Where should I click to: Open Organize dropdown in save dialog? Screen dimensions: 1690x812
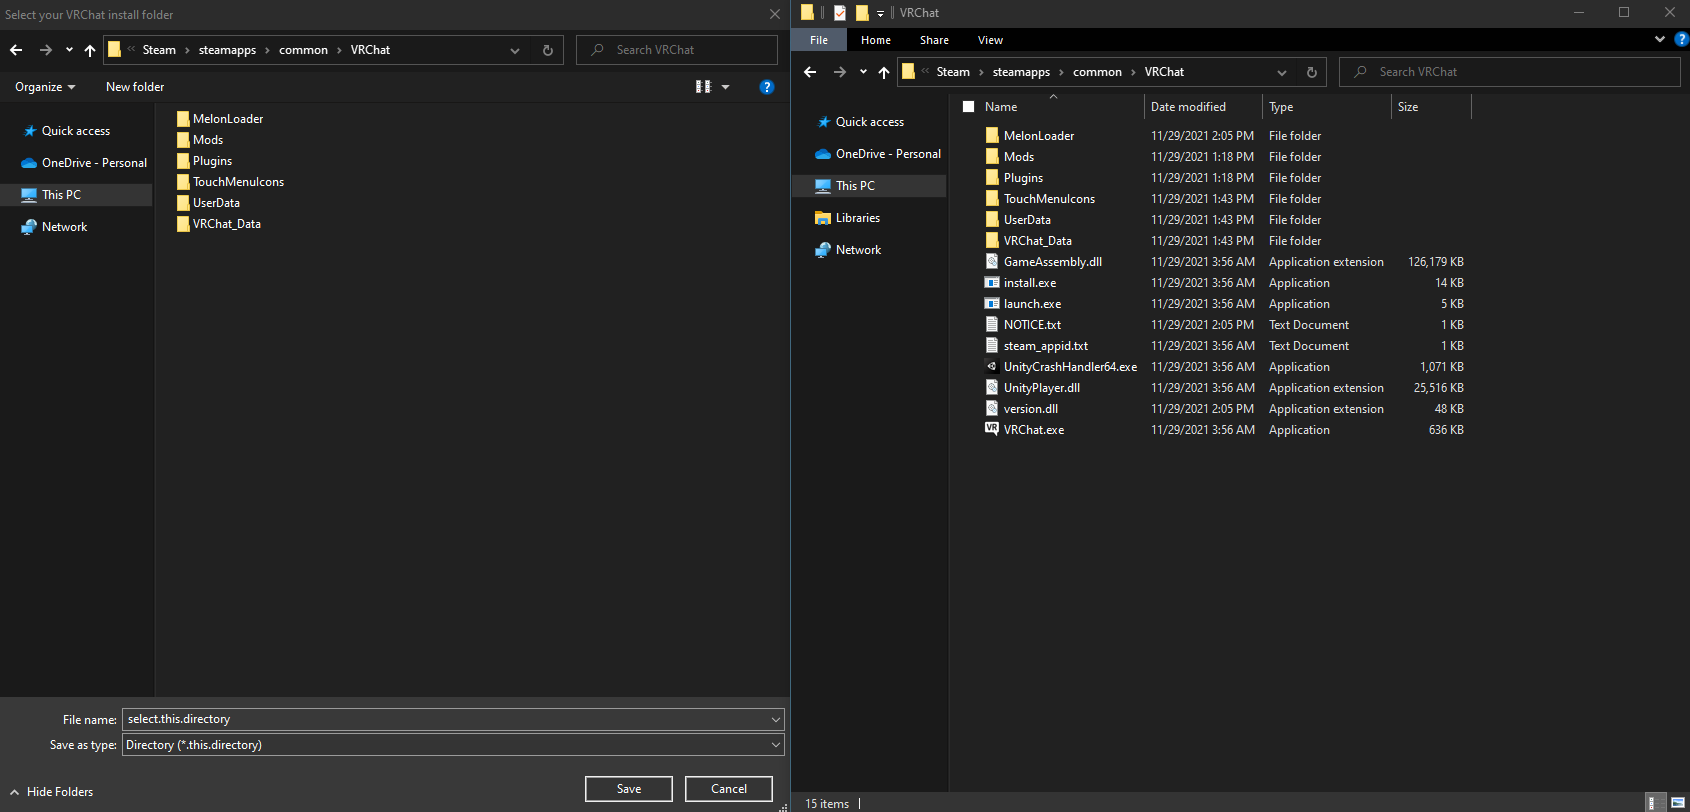(x=45, y=87)
